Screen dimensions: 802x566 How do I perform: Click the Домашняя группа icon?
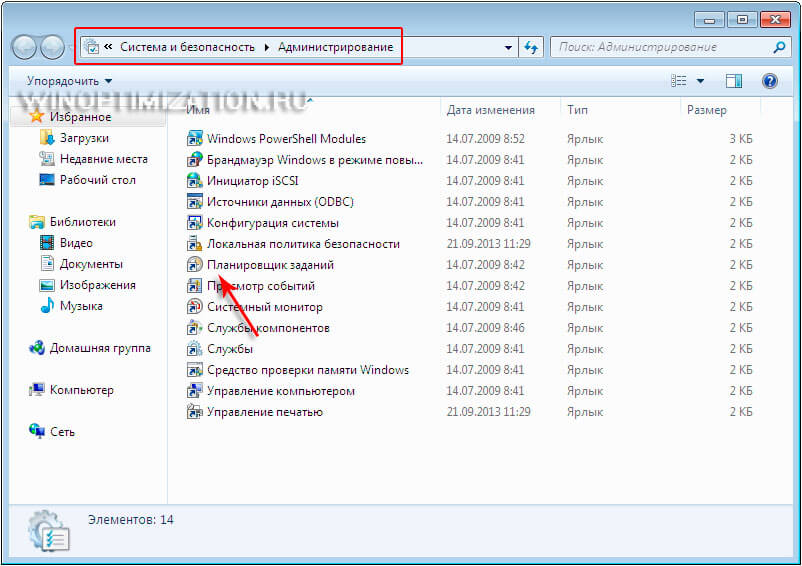[37, 348]
